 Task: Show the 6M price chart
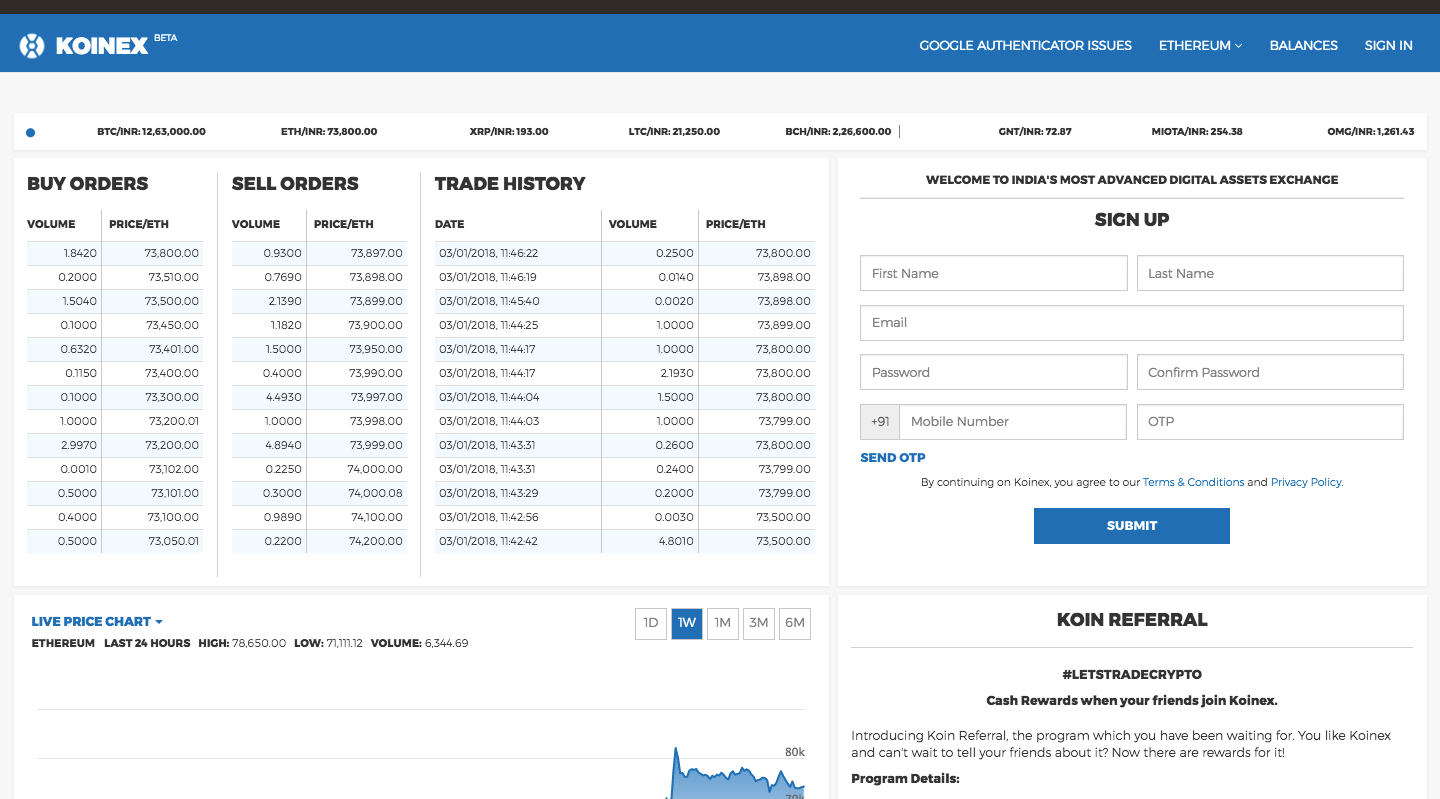(x=795, y=623)
